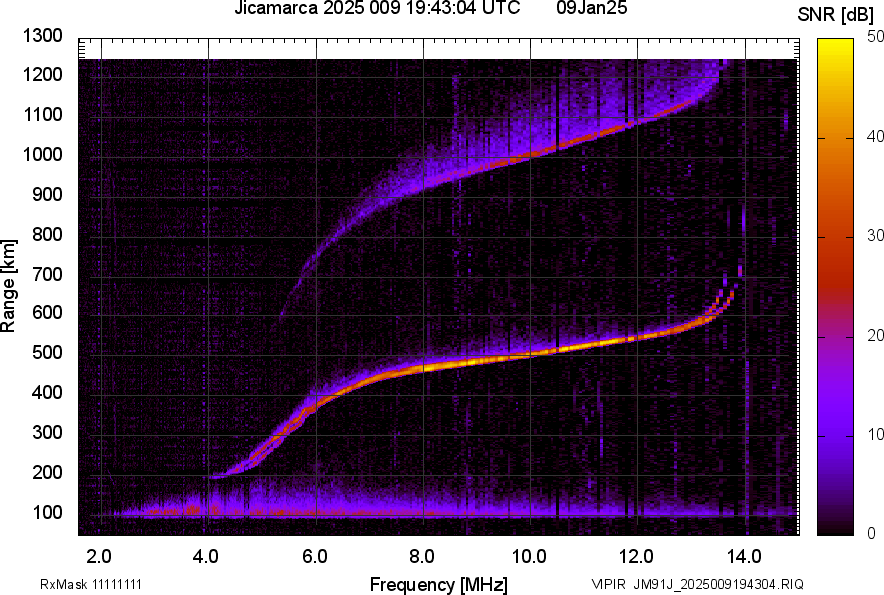Click the Jicamarca timestamp title text
The width and height of the screenshot is (884, 595).
click(x=376, y=9)
